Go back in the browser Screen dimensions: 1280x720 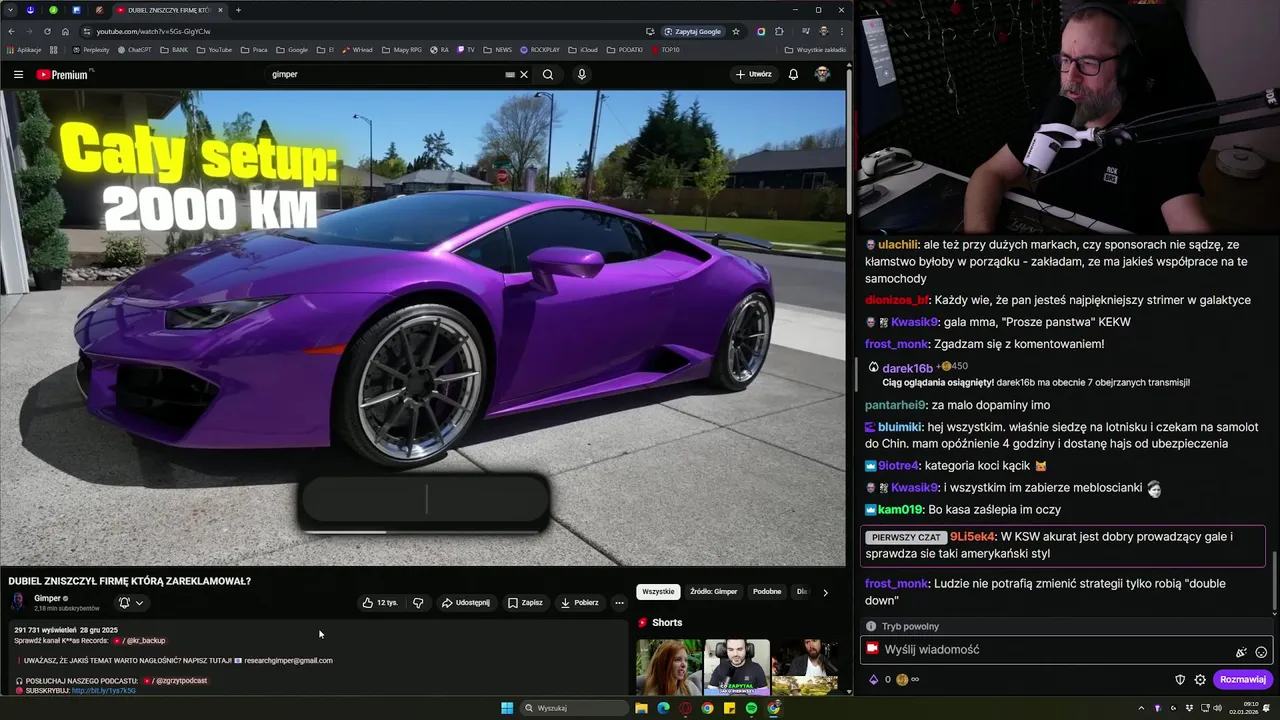coord(11,31)
